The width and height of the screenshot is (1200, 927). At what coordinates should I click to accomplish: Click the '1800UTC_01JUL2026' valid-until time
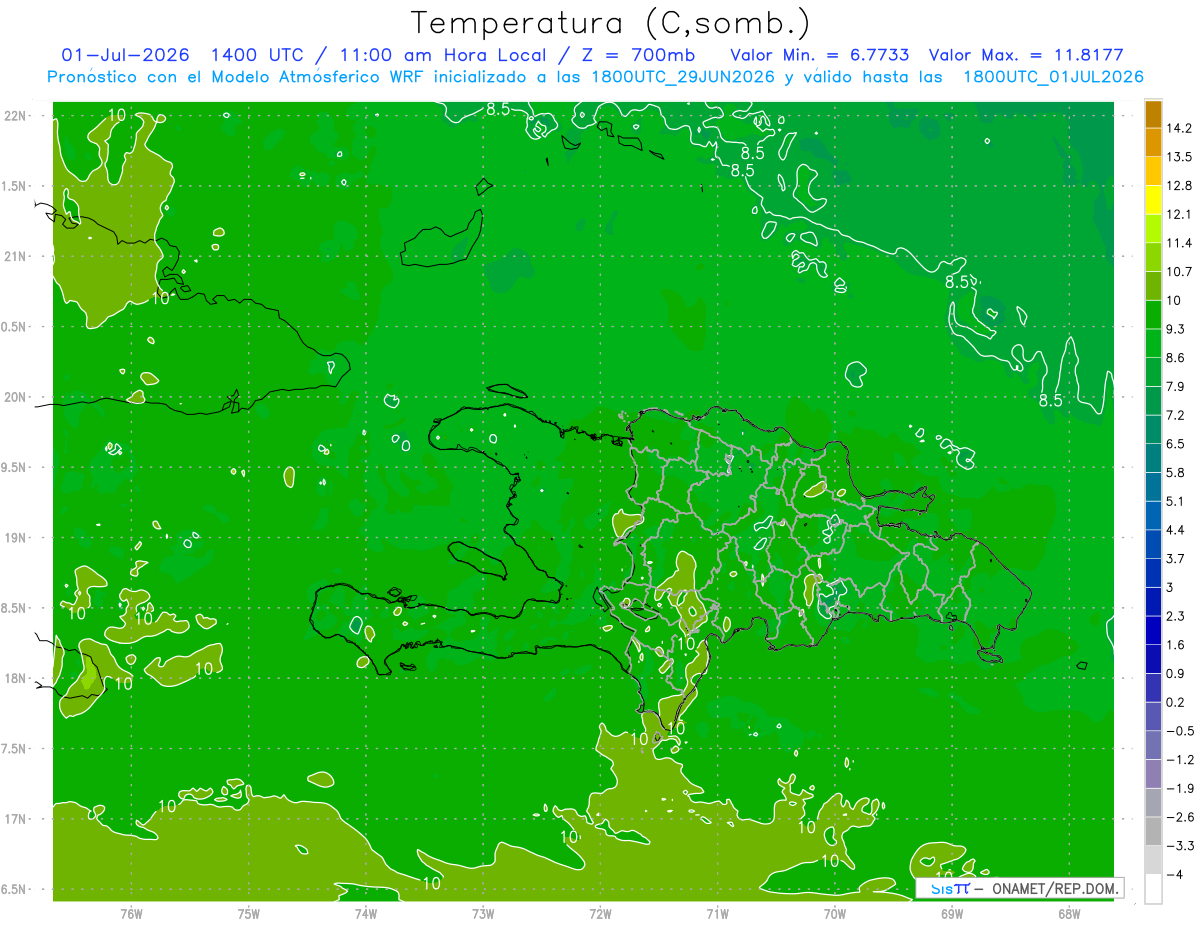pyautogui.click(x=1054, y=77)
